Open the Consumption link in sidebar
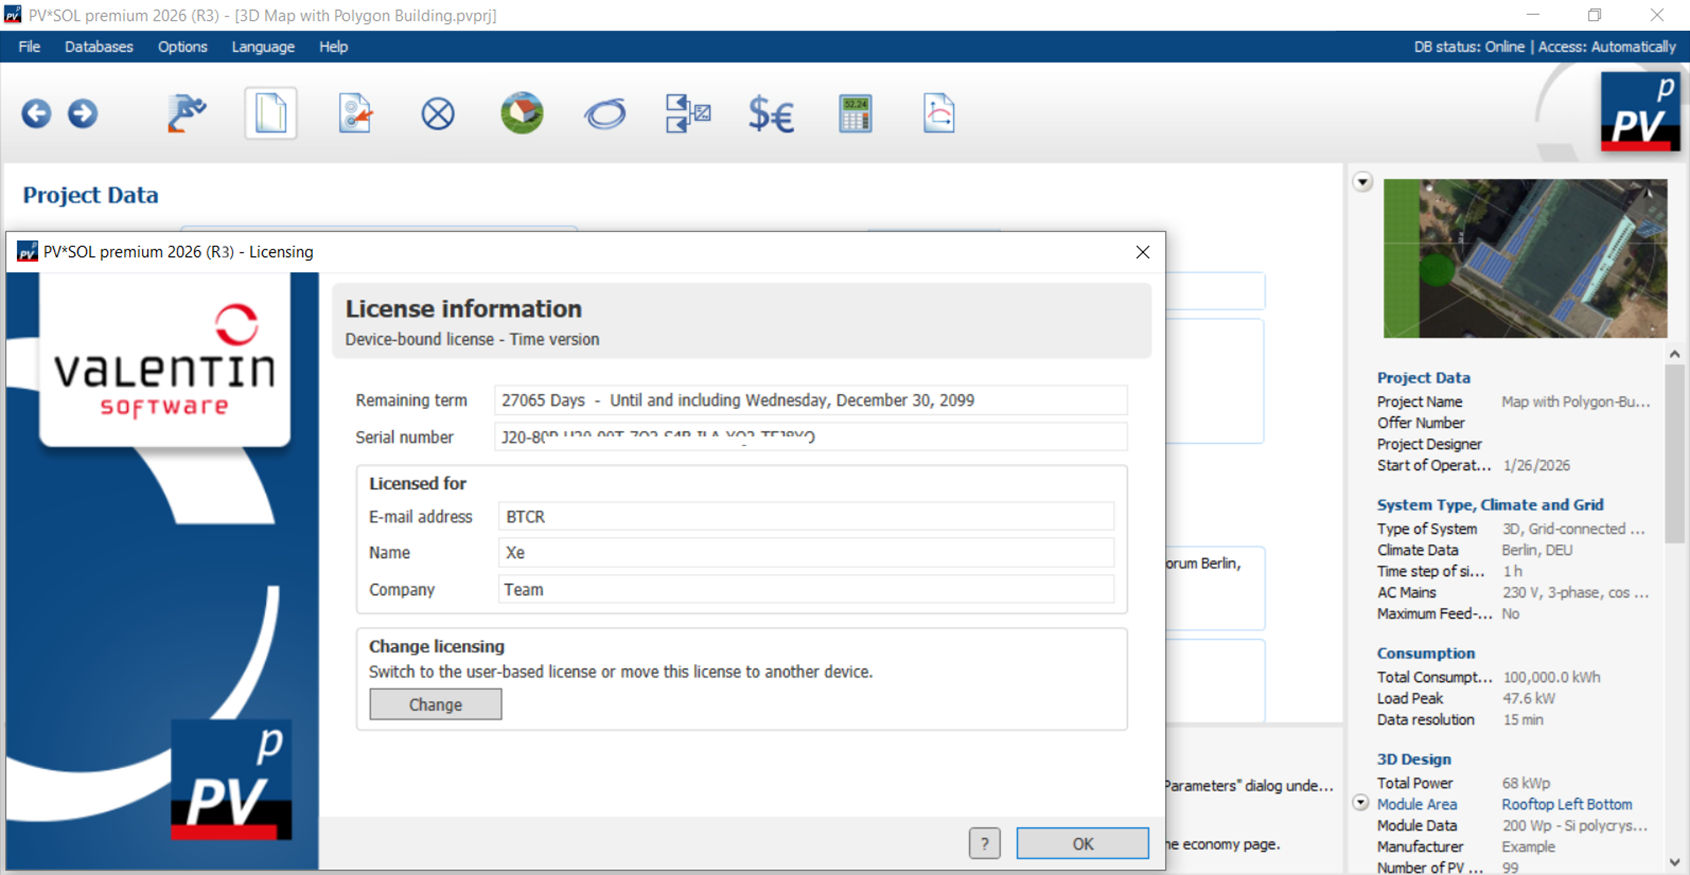Viewport: 1690px width, 875px height. click(1426, 653)
